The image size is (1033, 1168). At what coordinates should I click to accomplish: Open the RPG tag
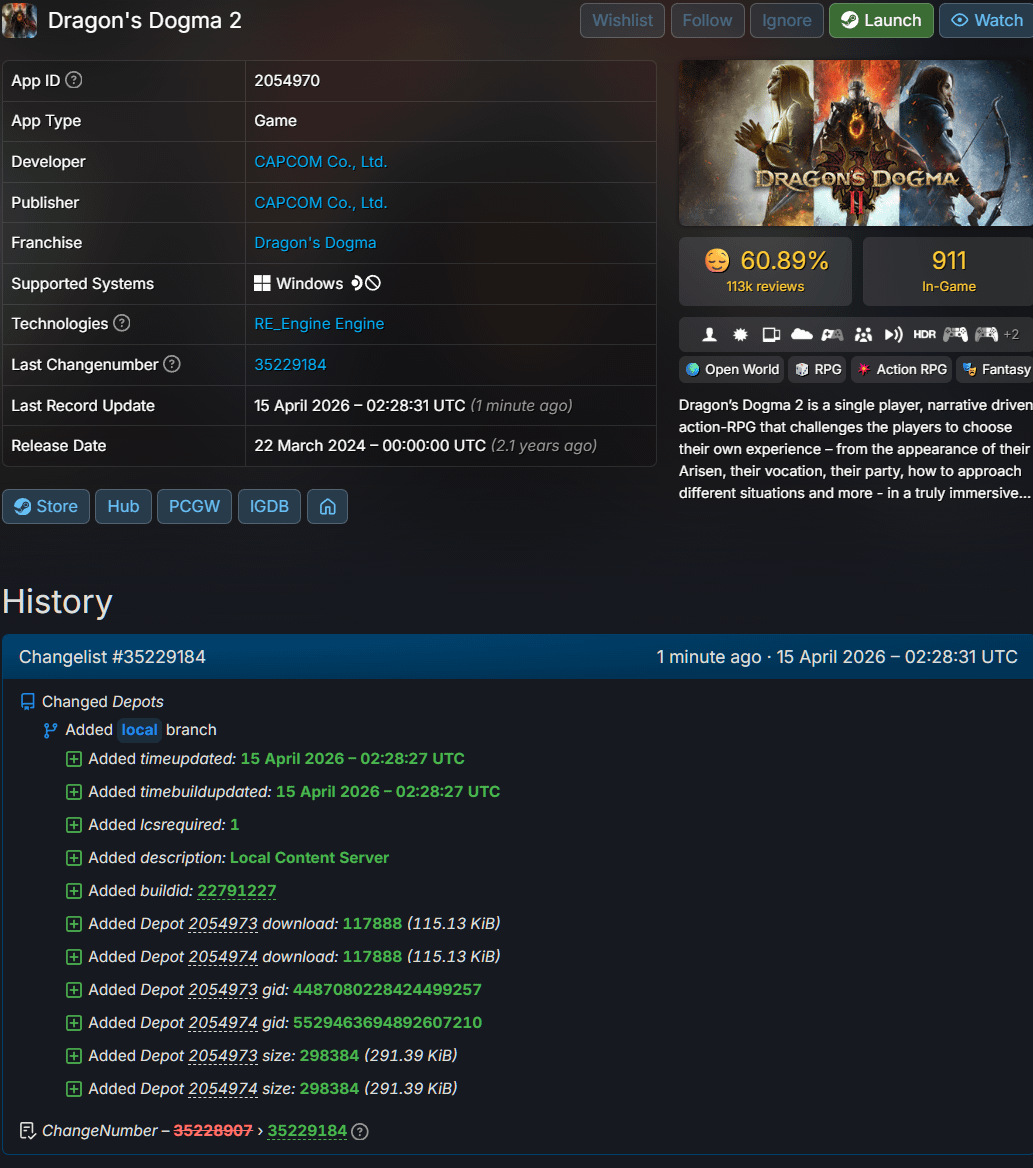pos(817,369)
